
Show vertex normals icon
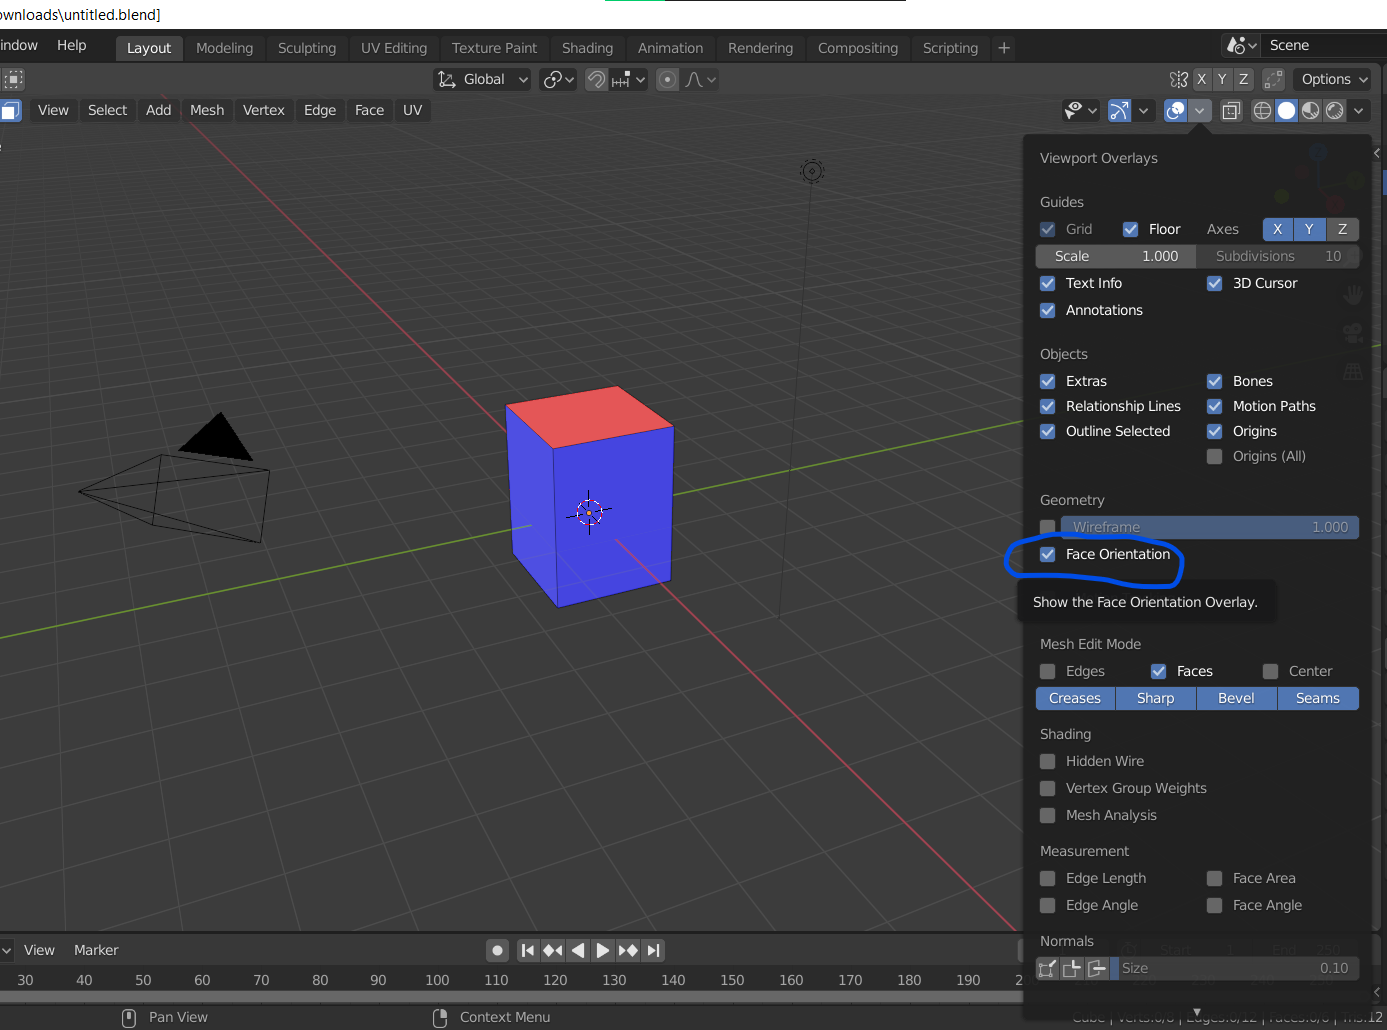point(1047,968)
